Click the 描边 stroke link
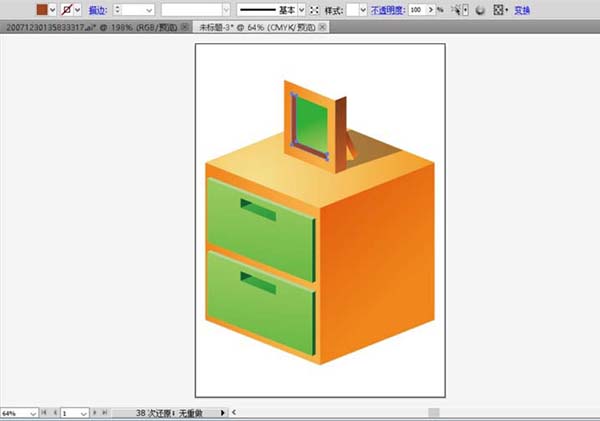This screenshot has width=600, height=421. click(x=98, y=10)
